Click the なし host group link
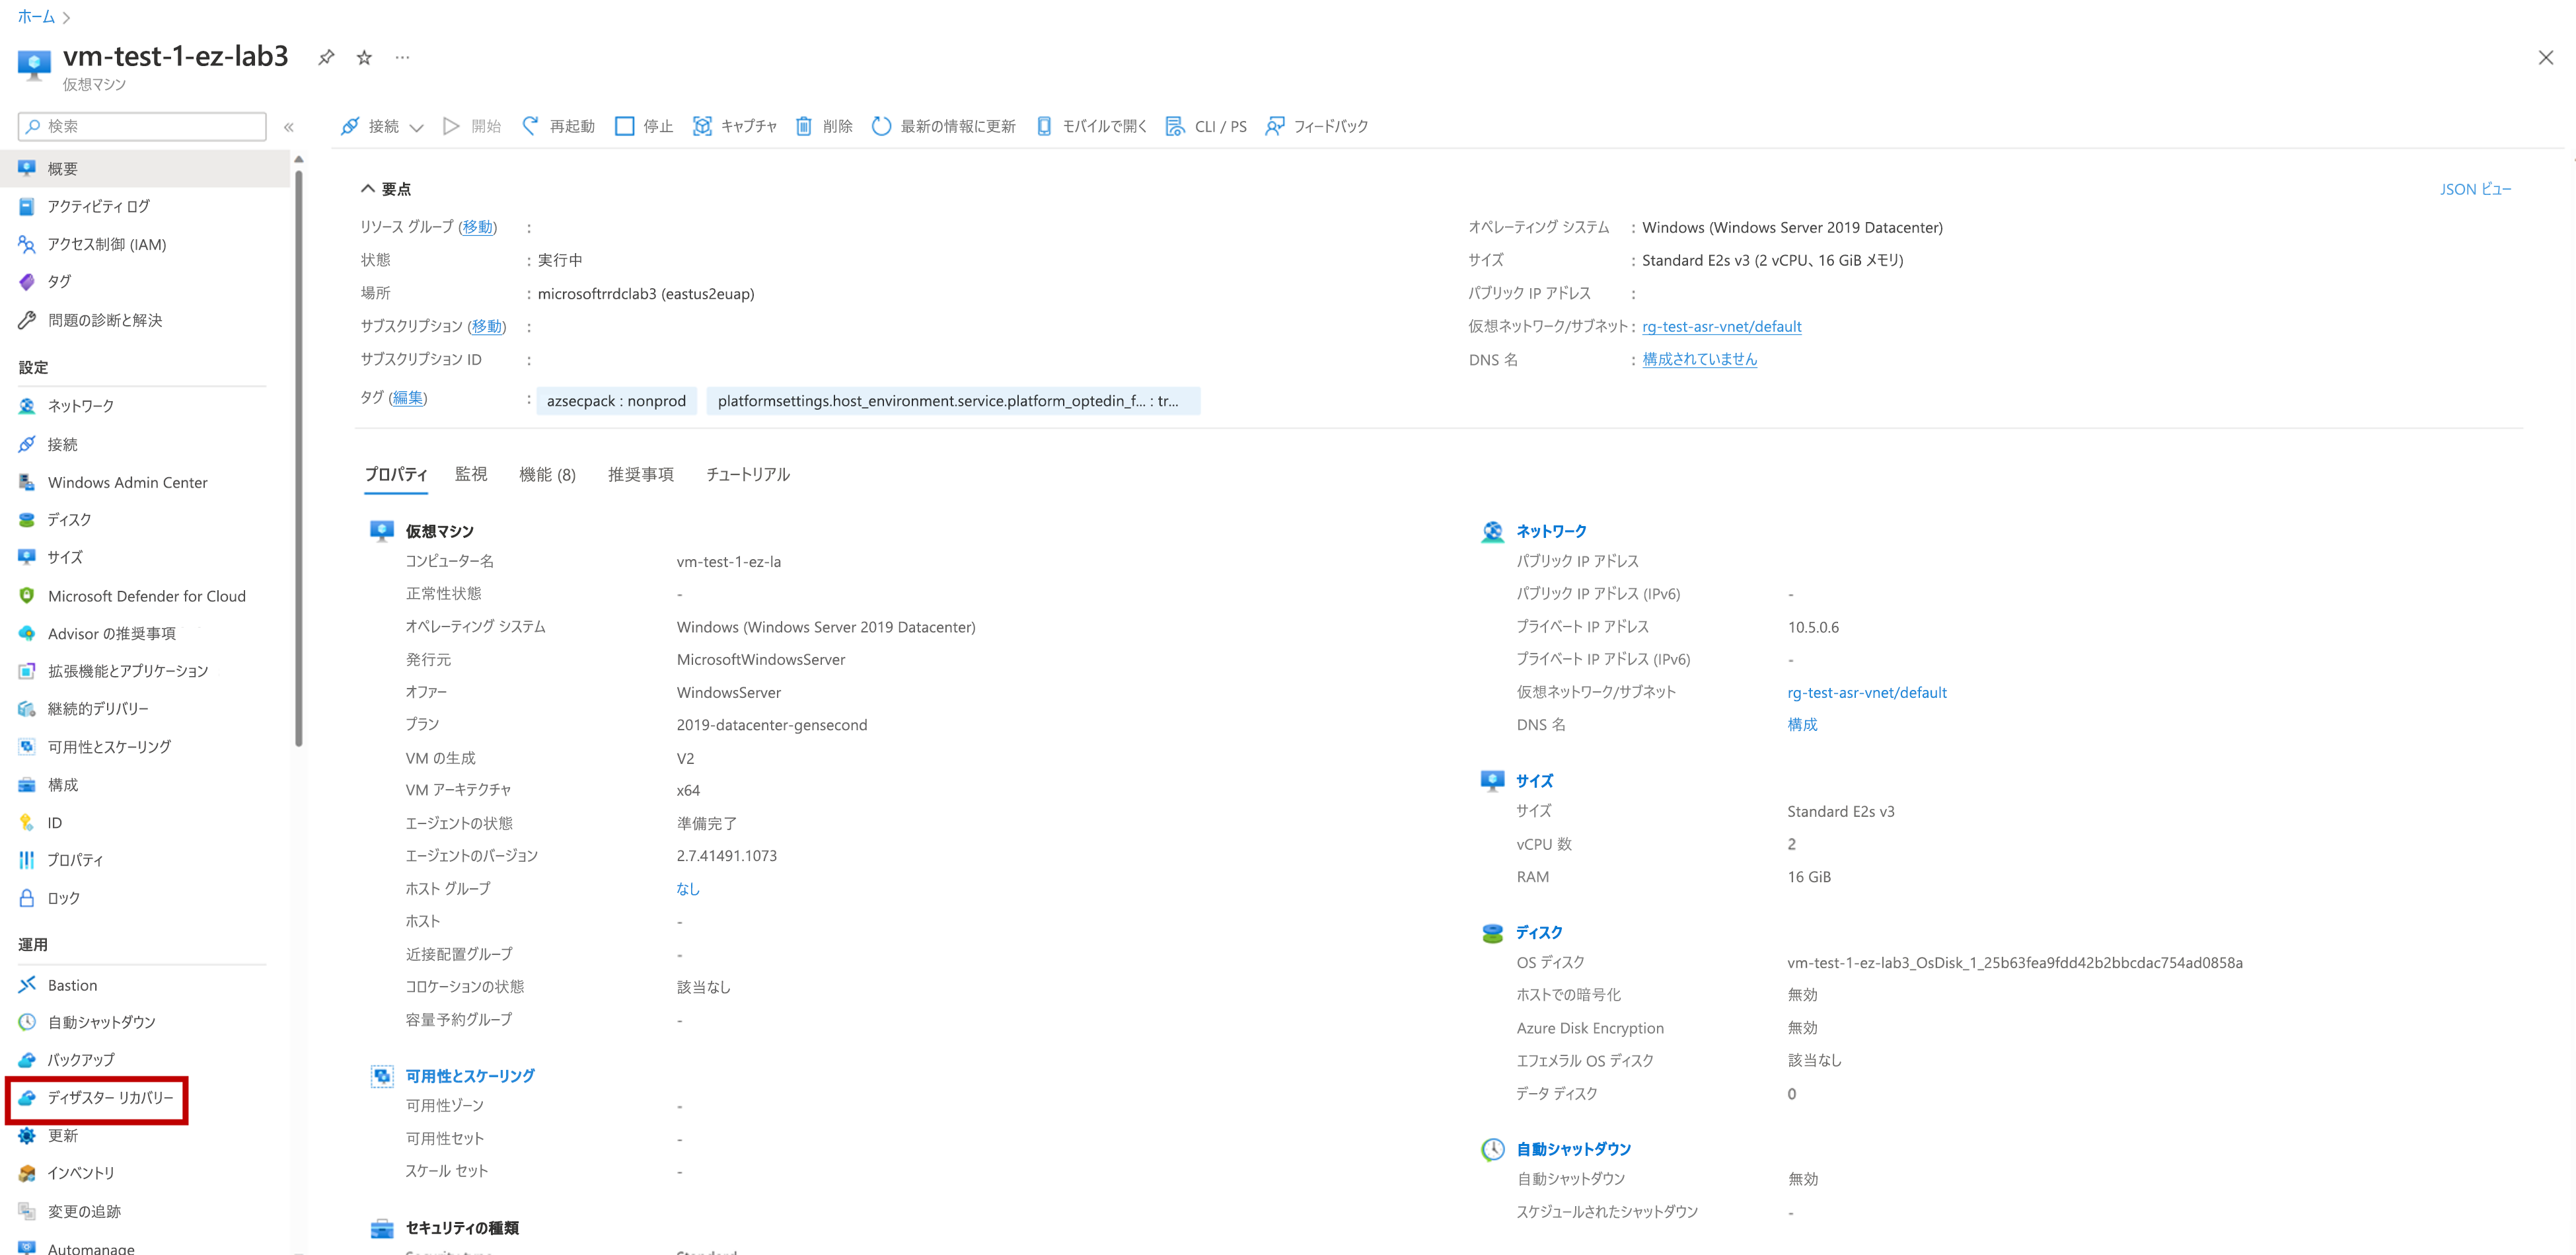 [688, 888]
